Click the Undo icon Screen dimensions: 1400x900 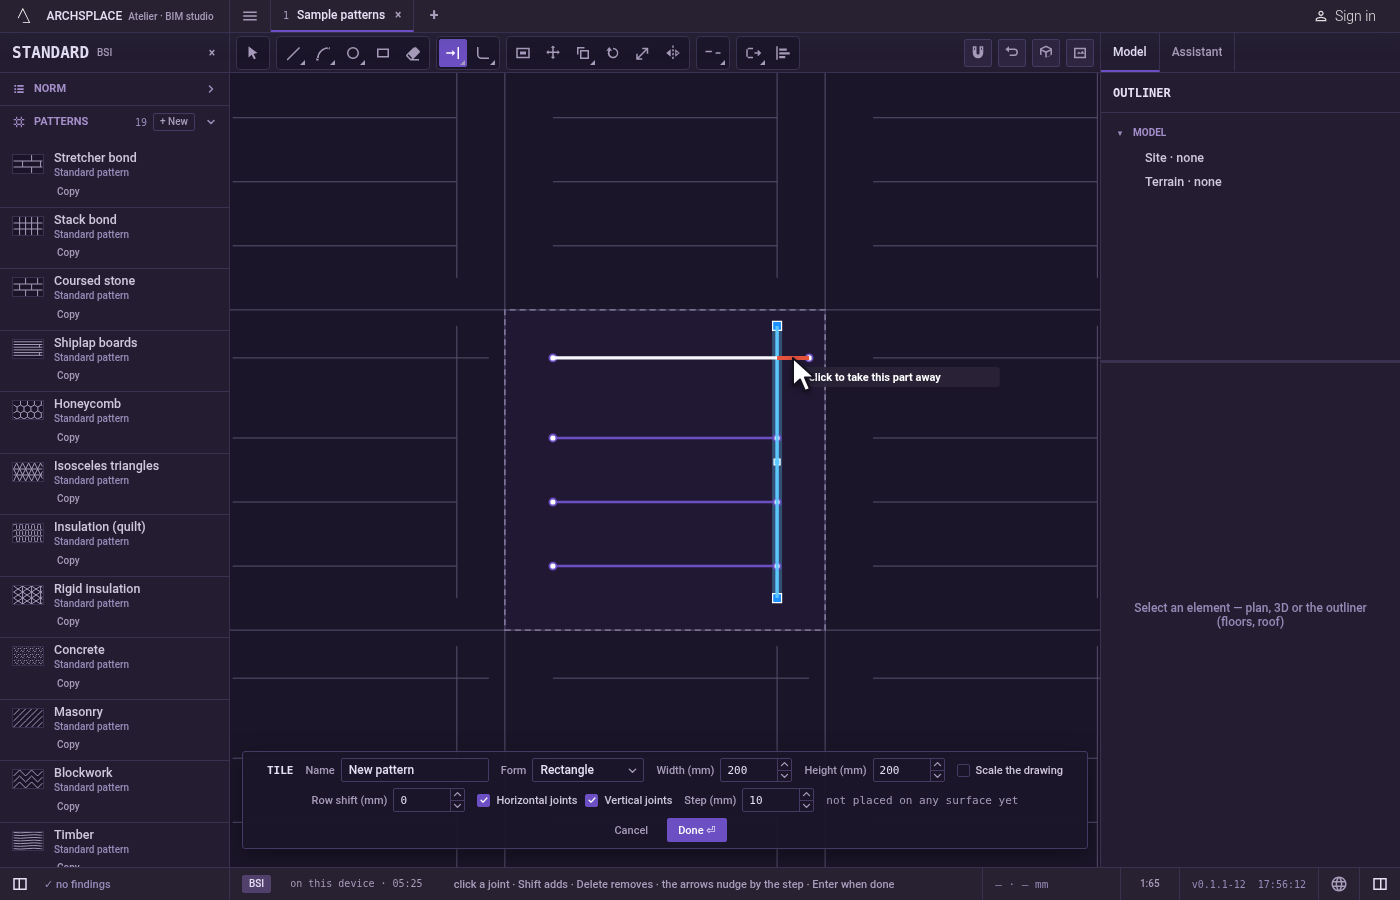1012,52
